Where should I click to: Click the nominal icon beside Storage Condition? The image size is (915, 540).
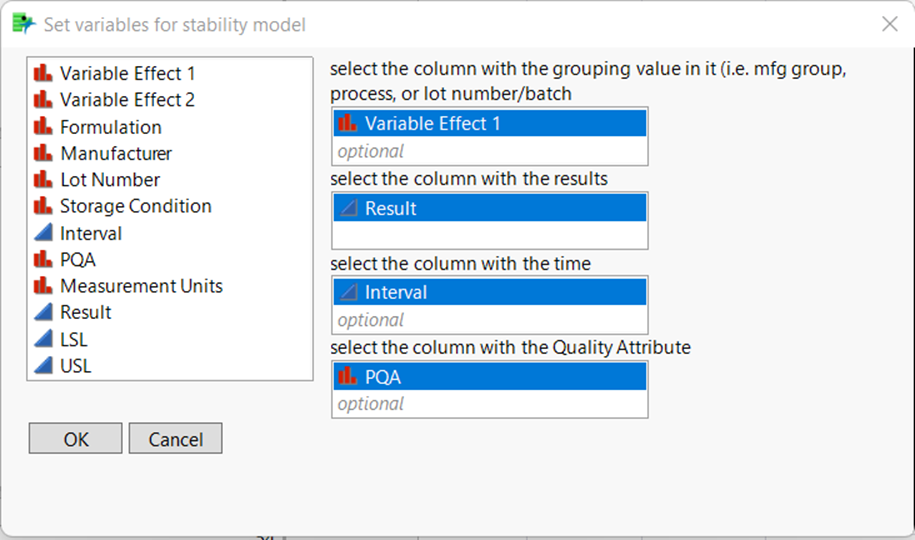point(43,207)
